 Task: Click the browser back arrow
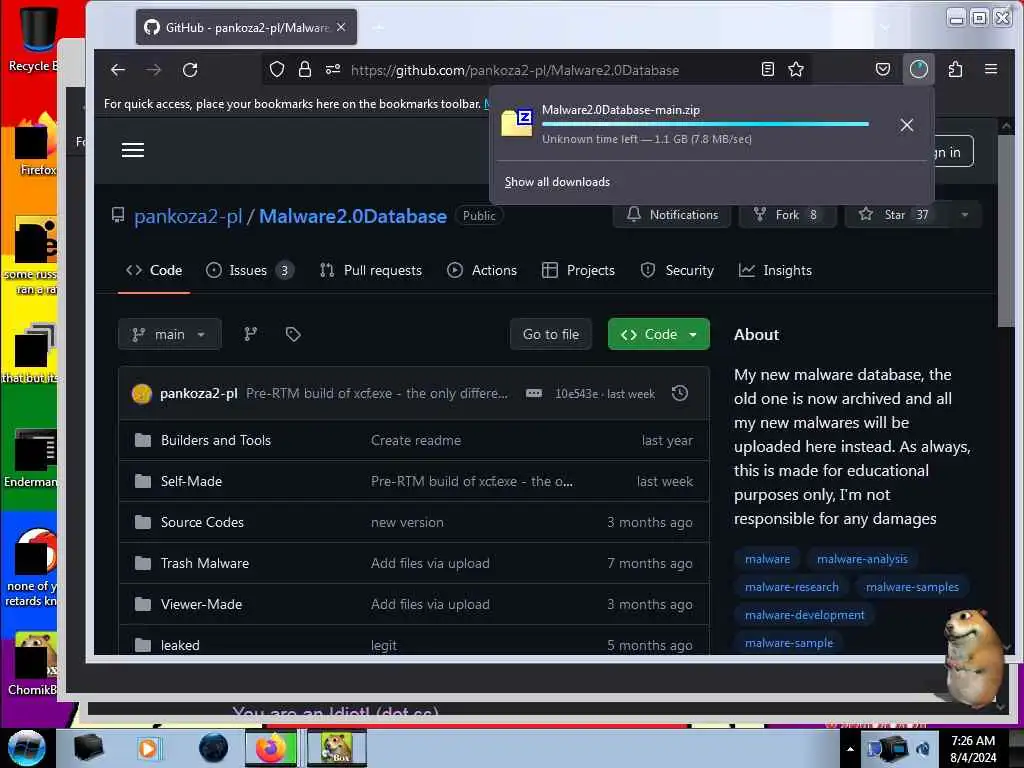click(x=118, y=70)
